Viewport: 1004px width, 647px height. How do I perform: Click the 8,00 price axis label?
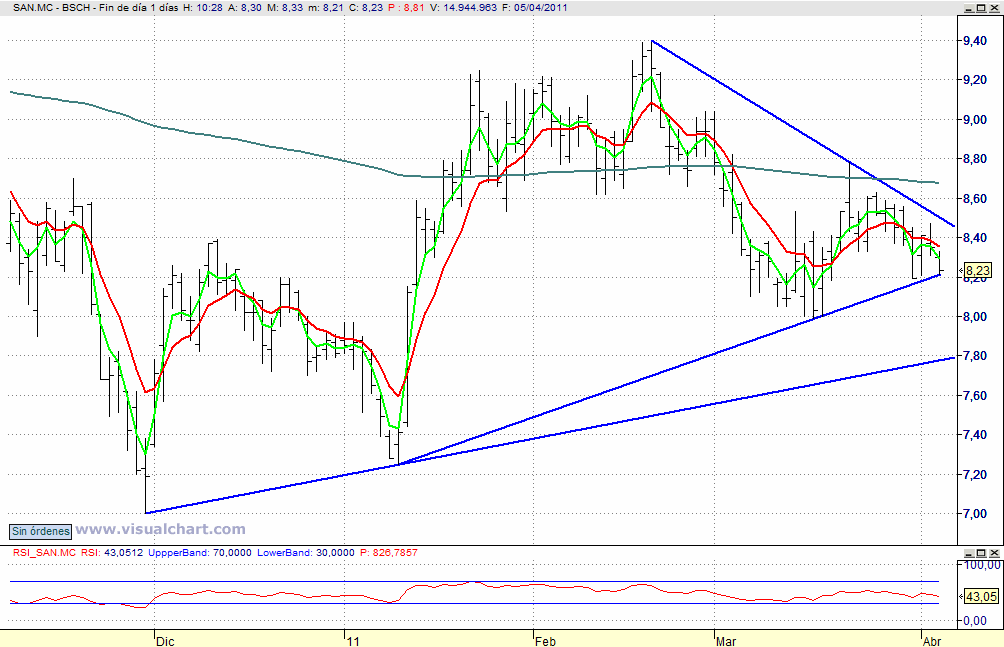pyautogui.click(x=975, y=316)
